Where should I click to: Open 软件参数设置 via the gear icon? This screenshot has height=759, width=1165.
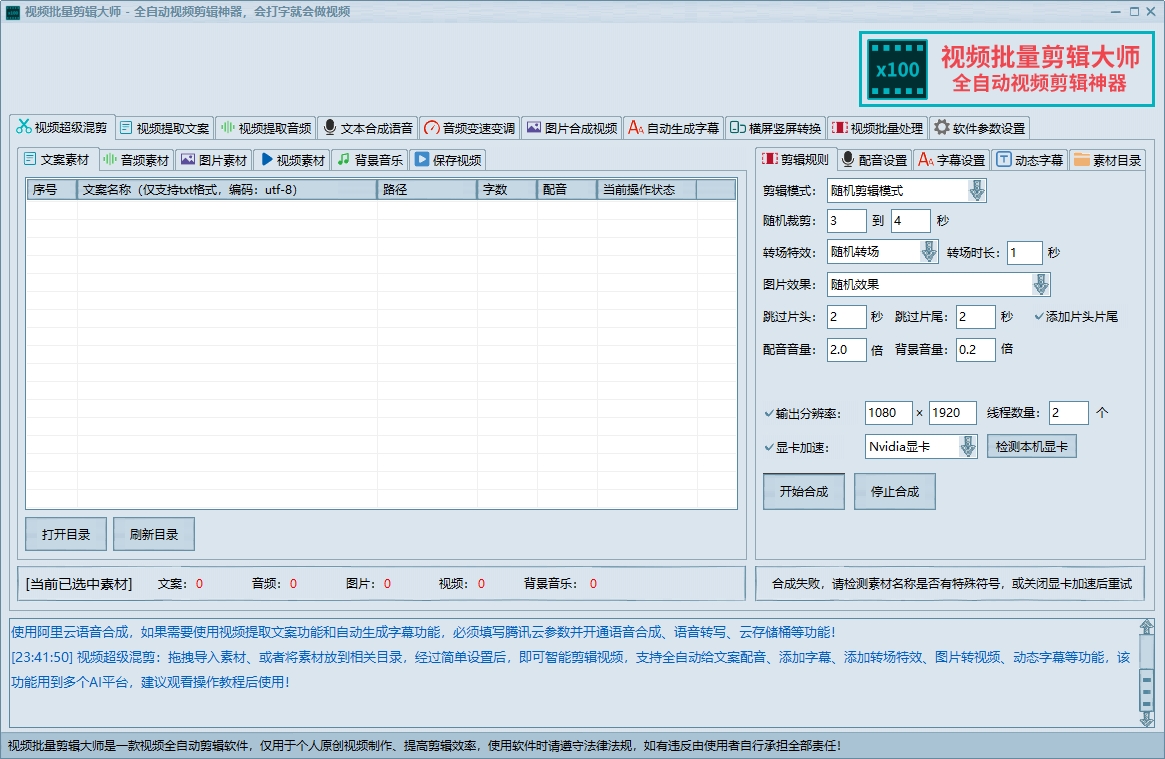pos(977,127)
